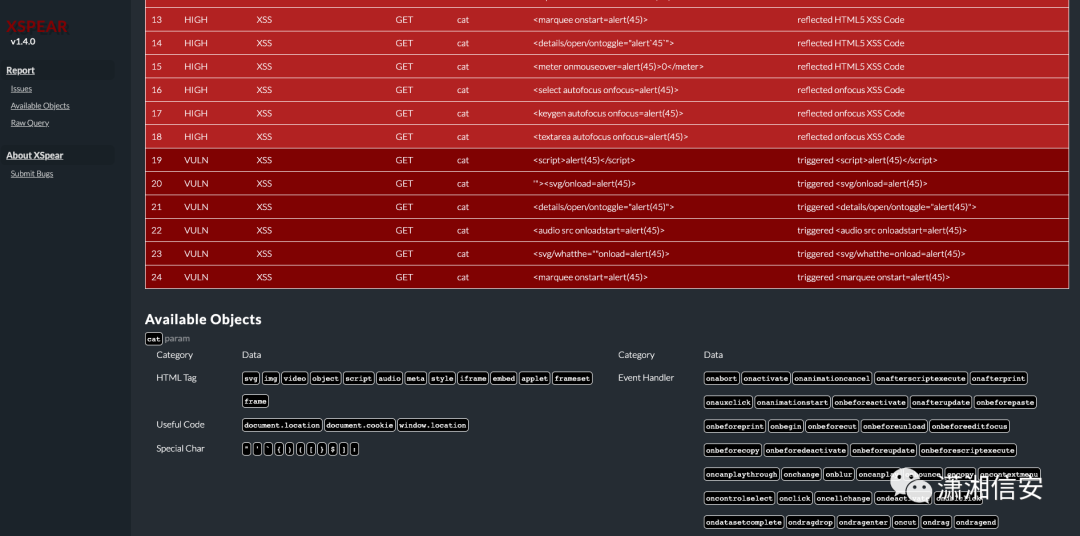Select <script>alert(45)</script> payload in row 19
Image resolution: width=1080 pixels, height=536 pixels.
[584, 160]
